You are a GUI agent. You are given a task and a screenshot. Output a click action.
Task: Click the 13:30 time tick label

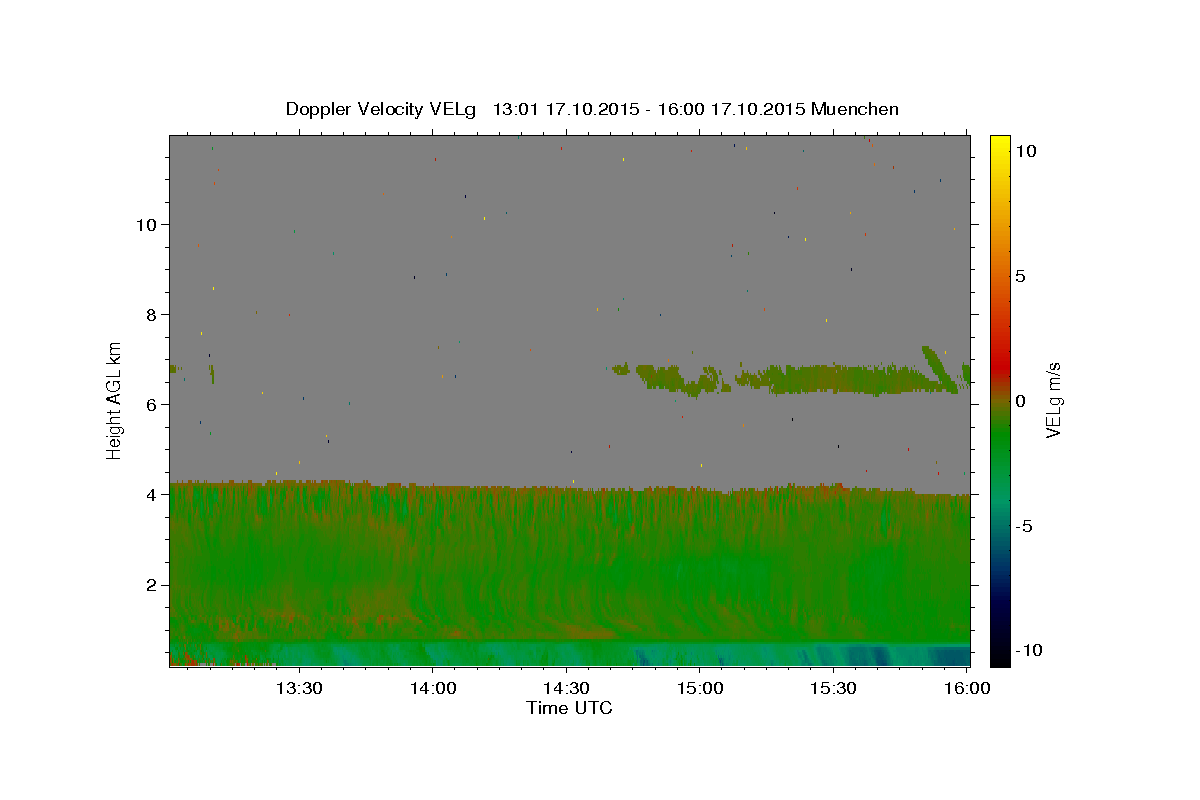pos(298,688)
